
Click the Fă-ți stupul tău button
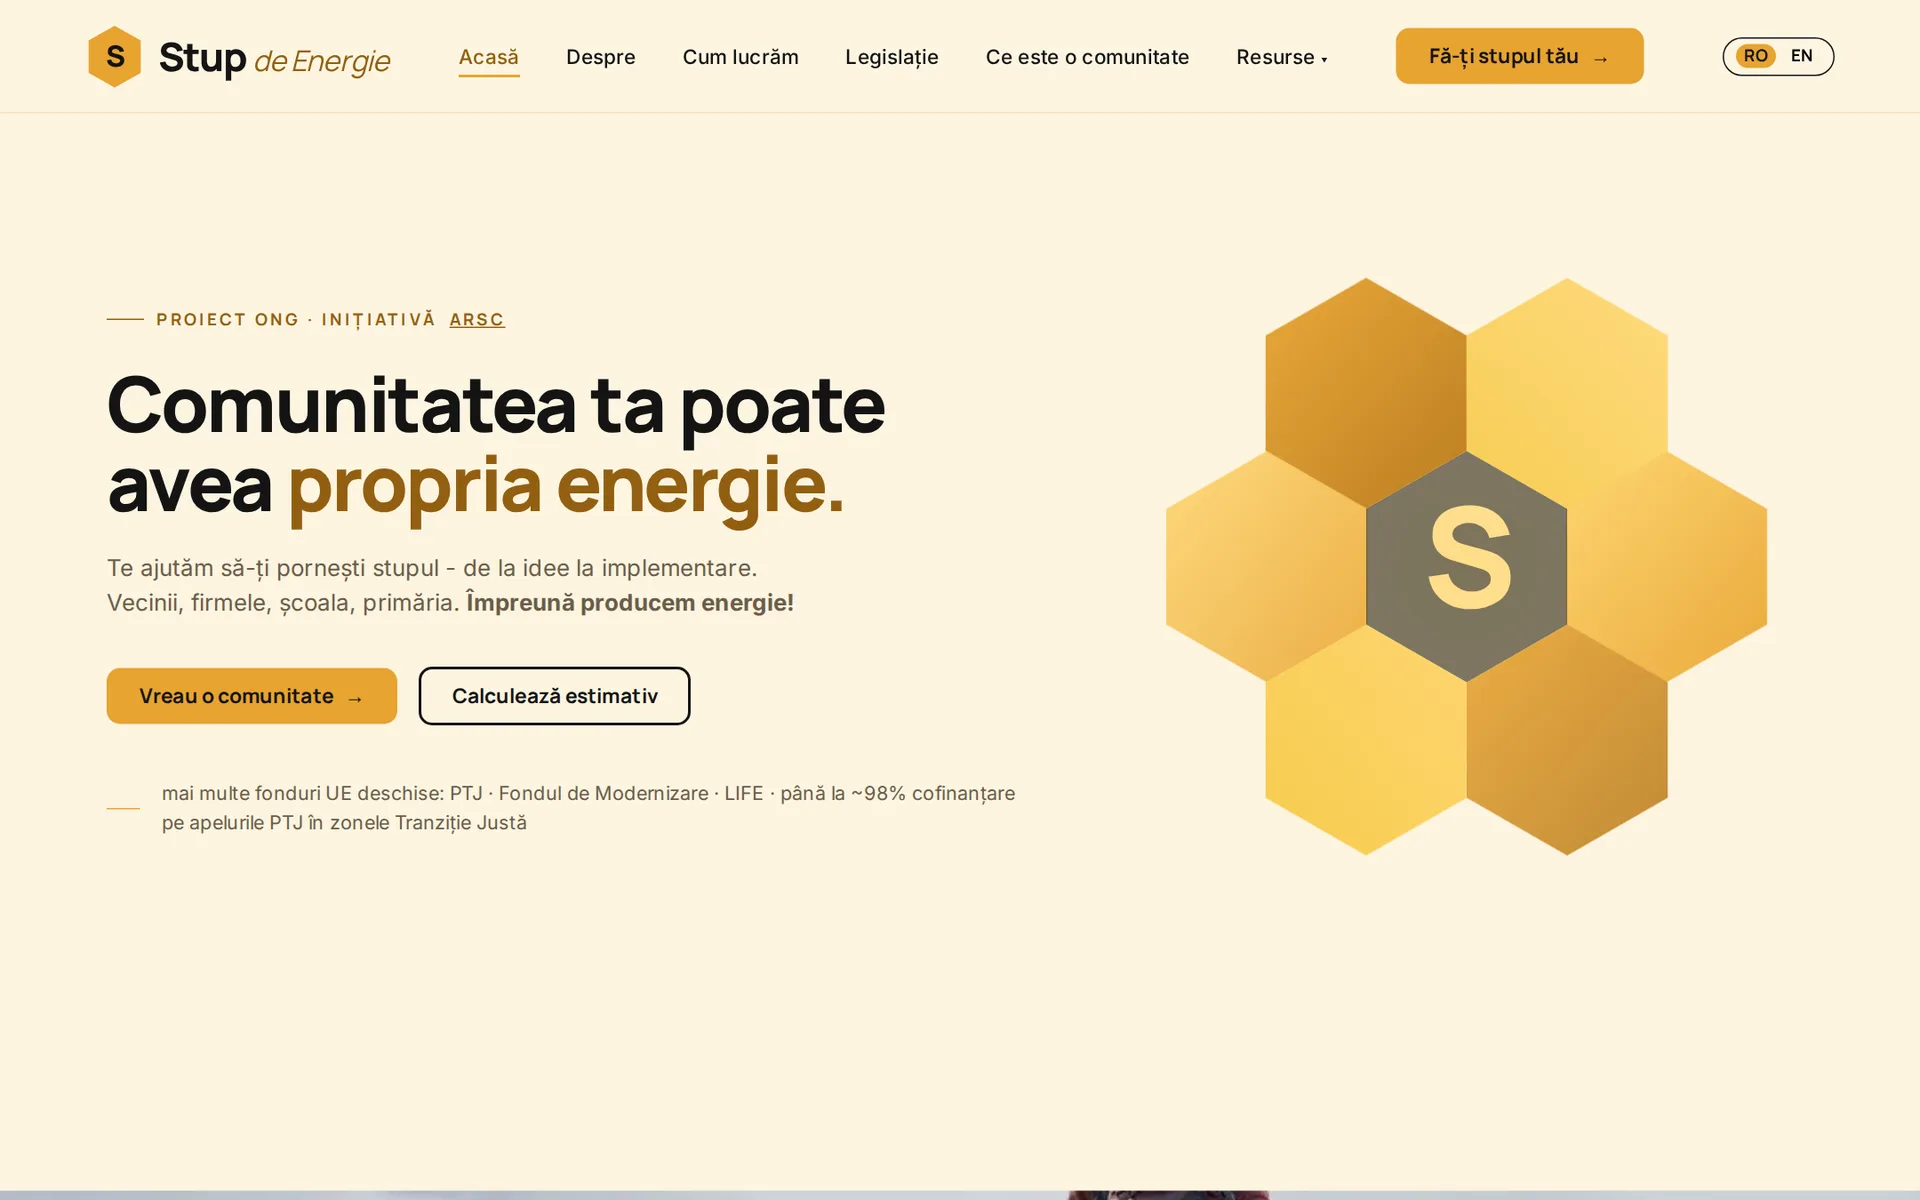pos(1519,56)
